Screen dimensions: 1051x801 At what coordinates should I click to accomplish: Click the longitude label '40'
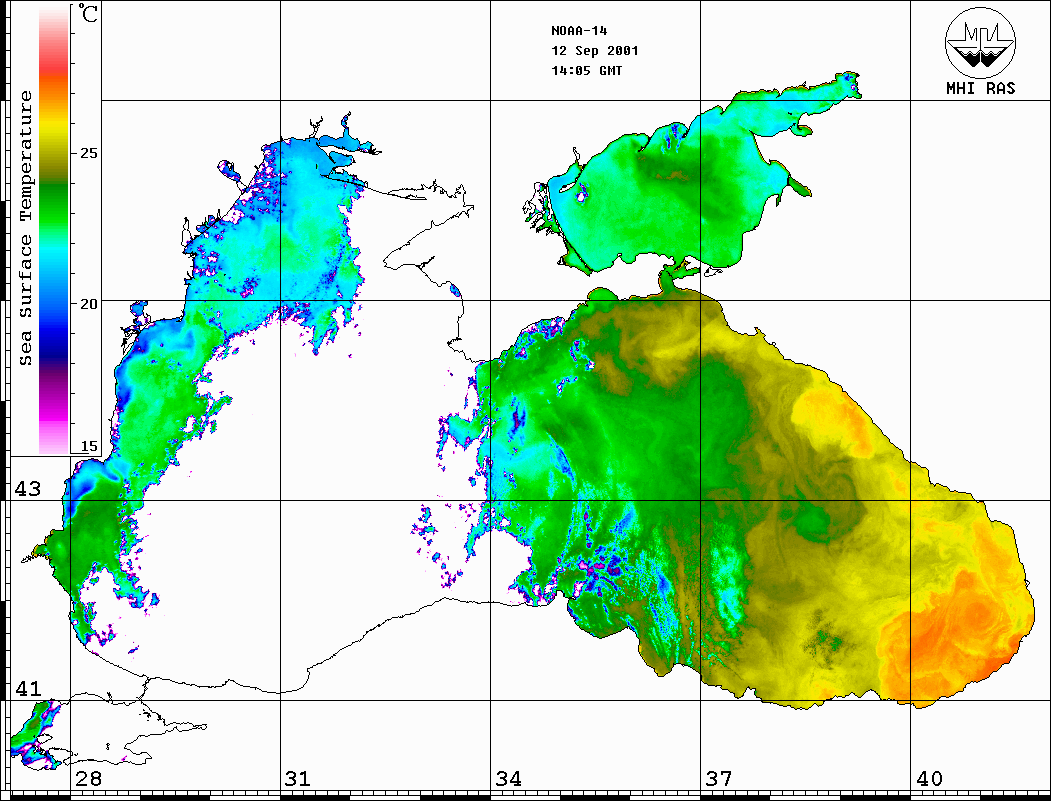929,778
